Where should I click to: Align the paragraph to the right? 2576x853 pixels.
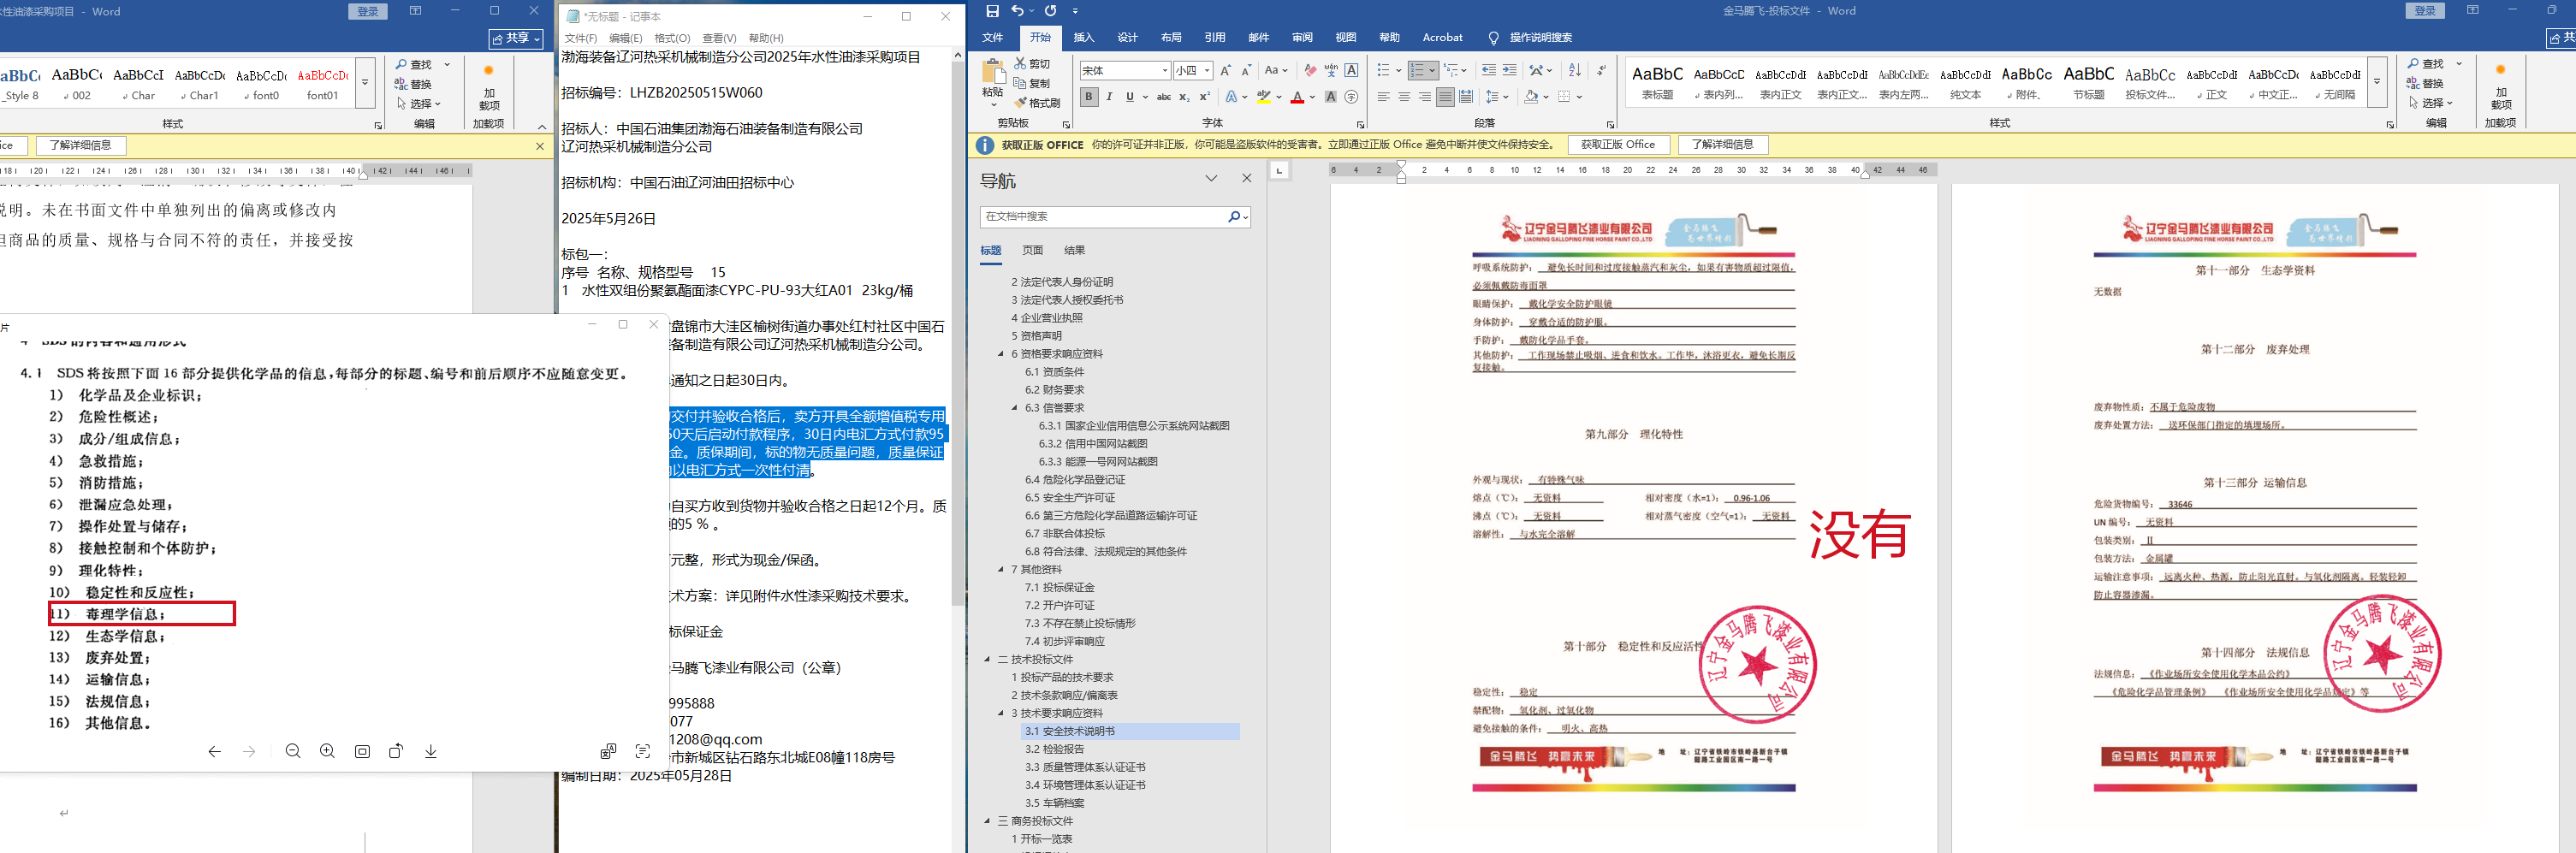pos(1424,97)
